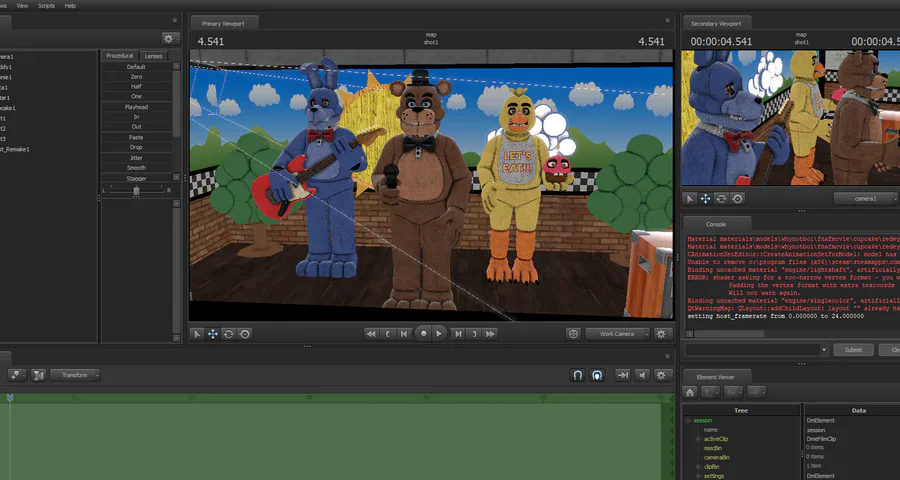
Task: Select the name tree item
Action: tap(711, 429)
